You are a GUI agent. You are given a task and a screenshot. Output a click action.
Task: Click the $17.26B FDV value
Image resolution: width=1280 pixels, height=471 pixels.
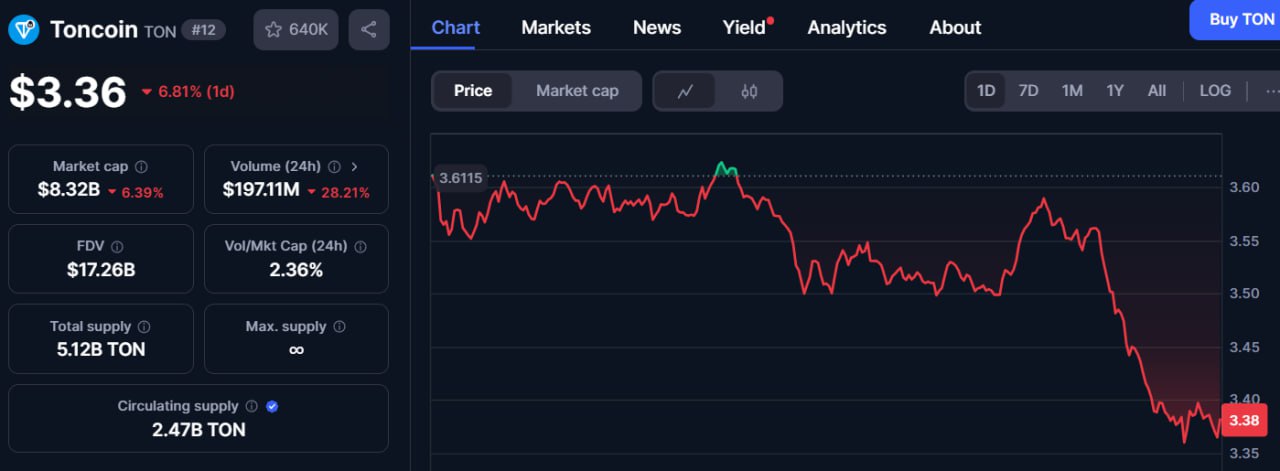pyautogui.click(x=101, y=269)
